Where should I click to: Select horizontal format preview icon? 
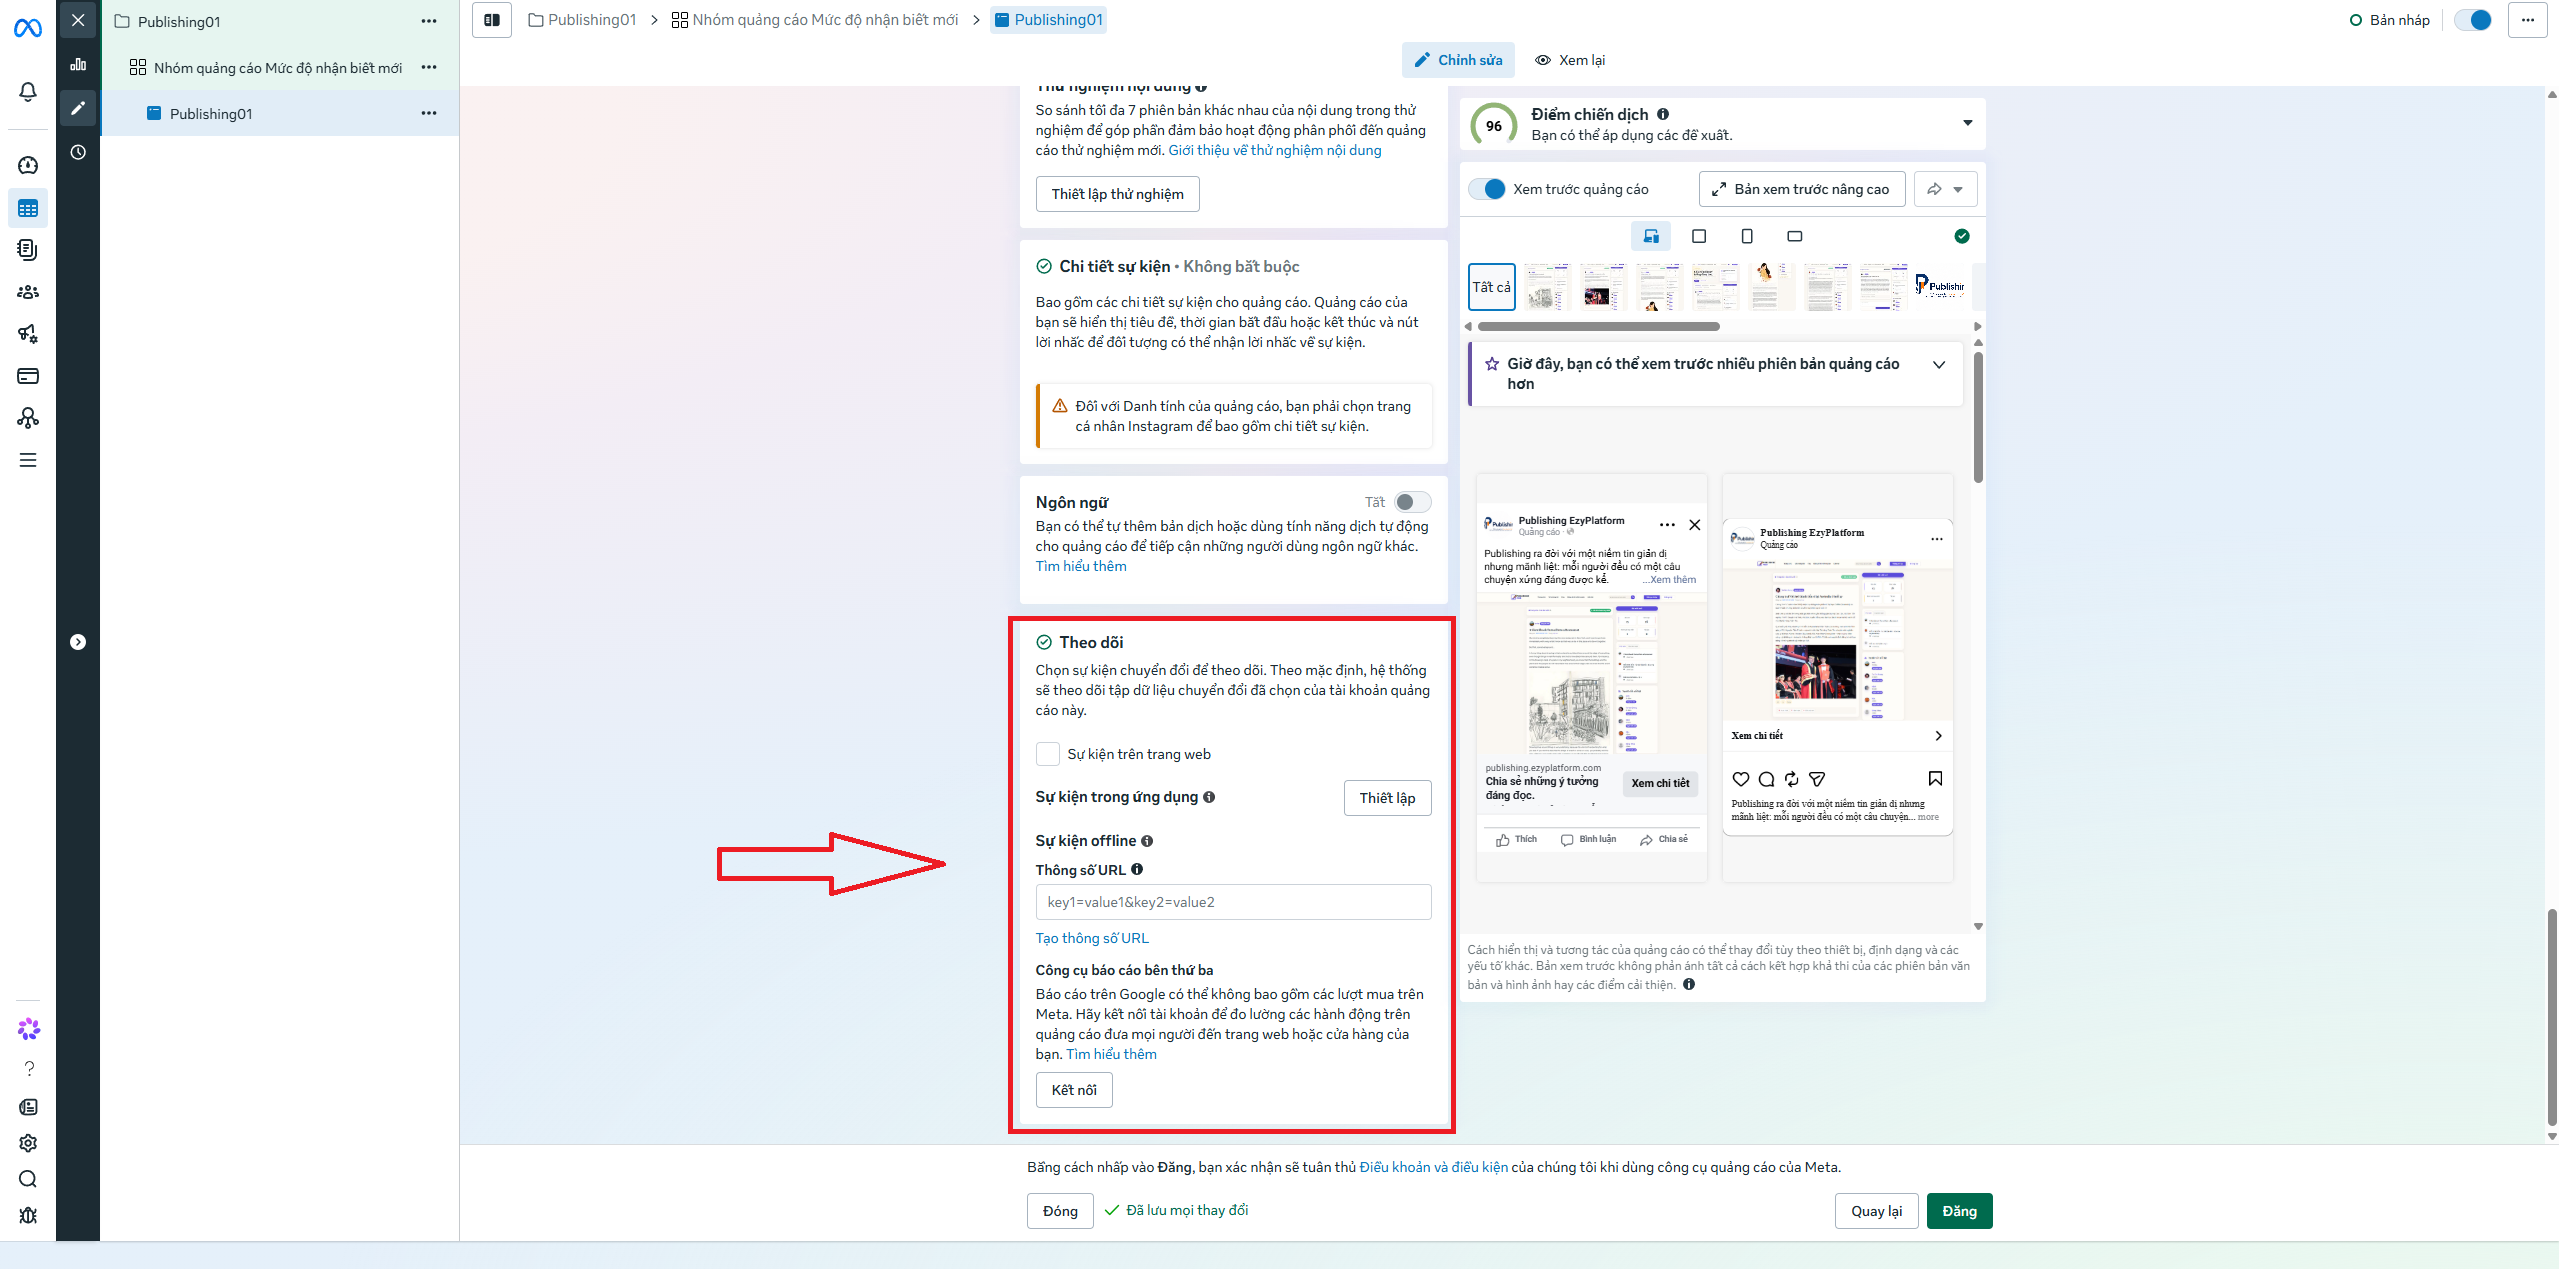(x=1795, y=236)
